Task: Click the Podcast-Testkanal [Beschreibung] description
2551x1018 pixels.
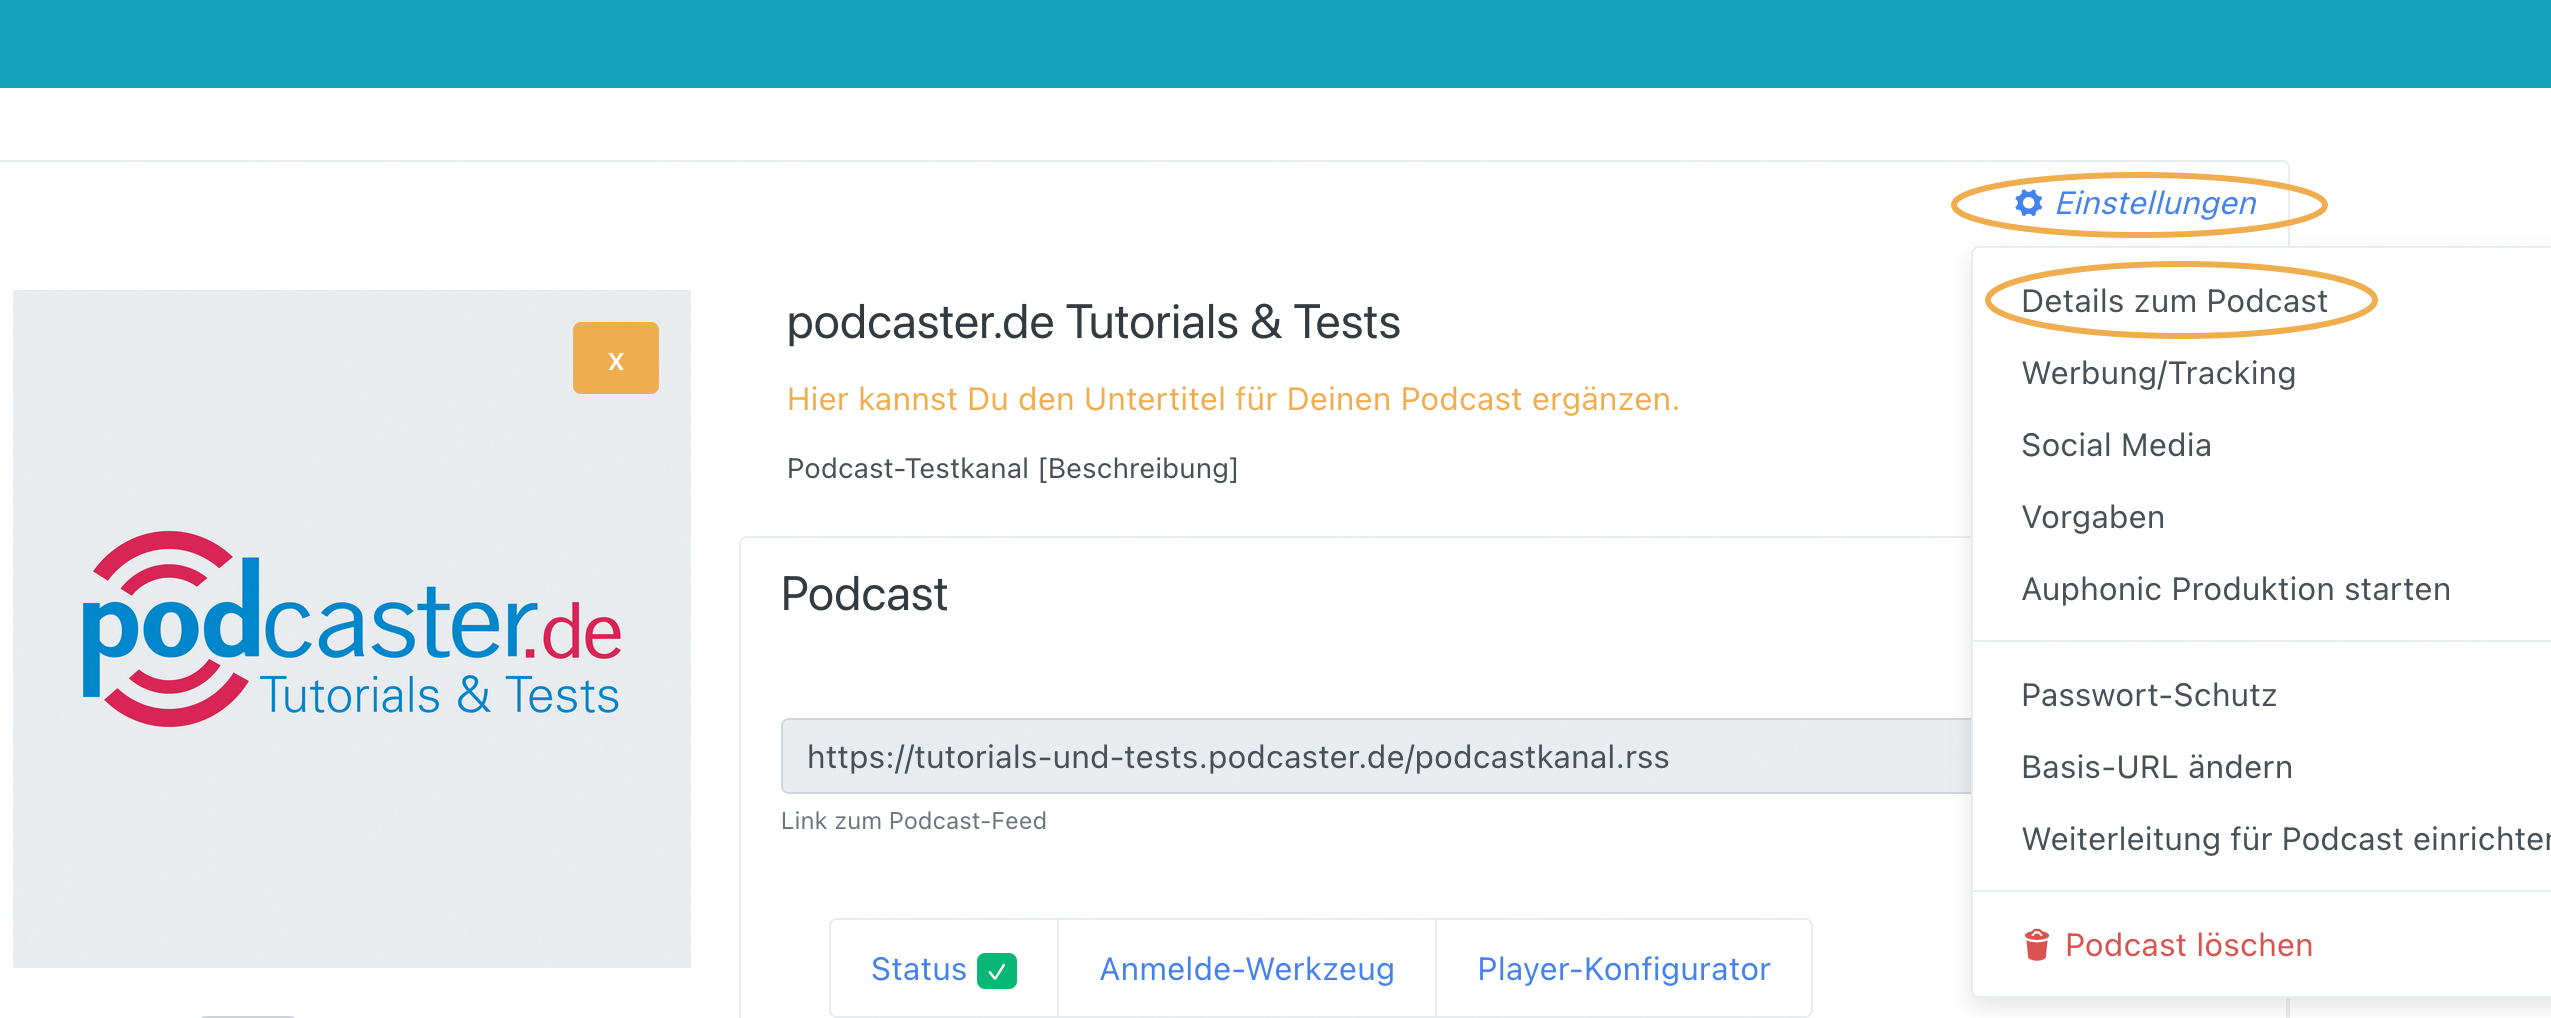Action: (1012, 468)
